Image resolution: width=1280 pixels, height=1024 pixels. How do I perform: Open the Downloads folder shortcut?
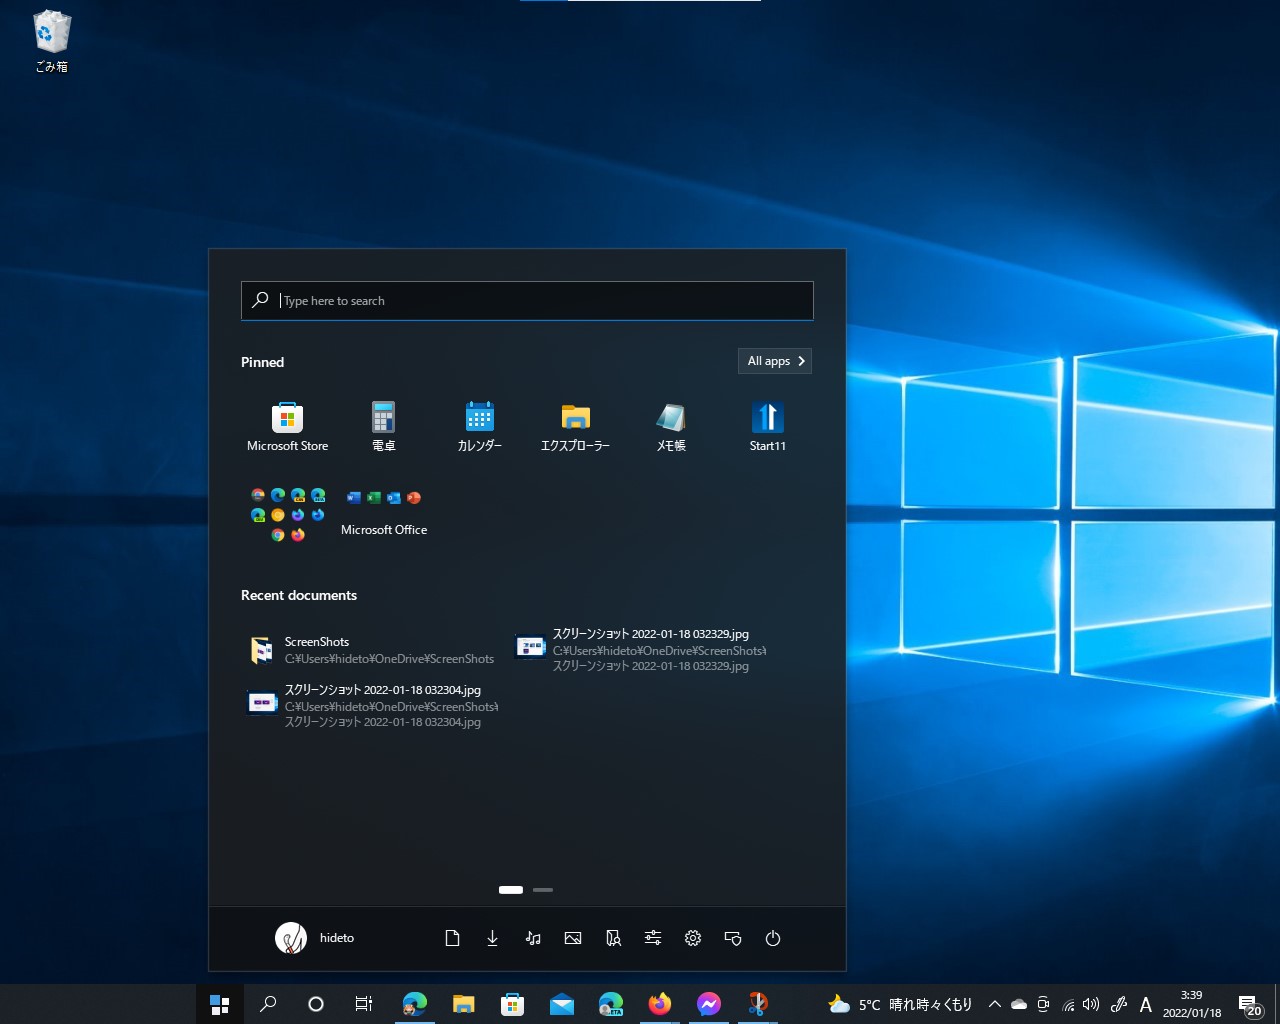click(x=493, y=938)
